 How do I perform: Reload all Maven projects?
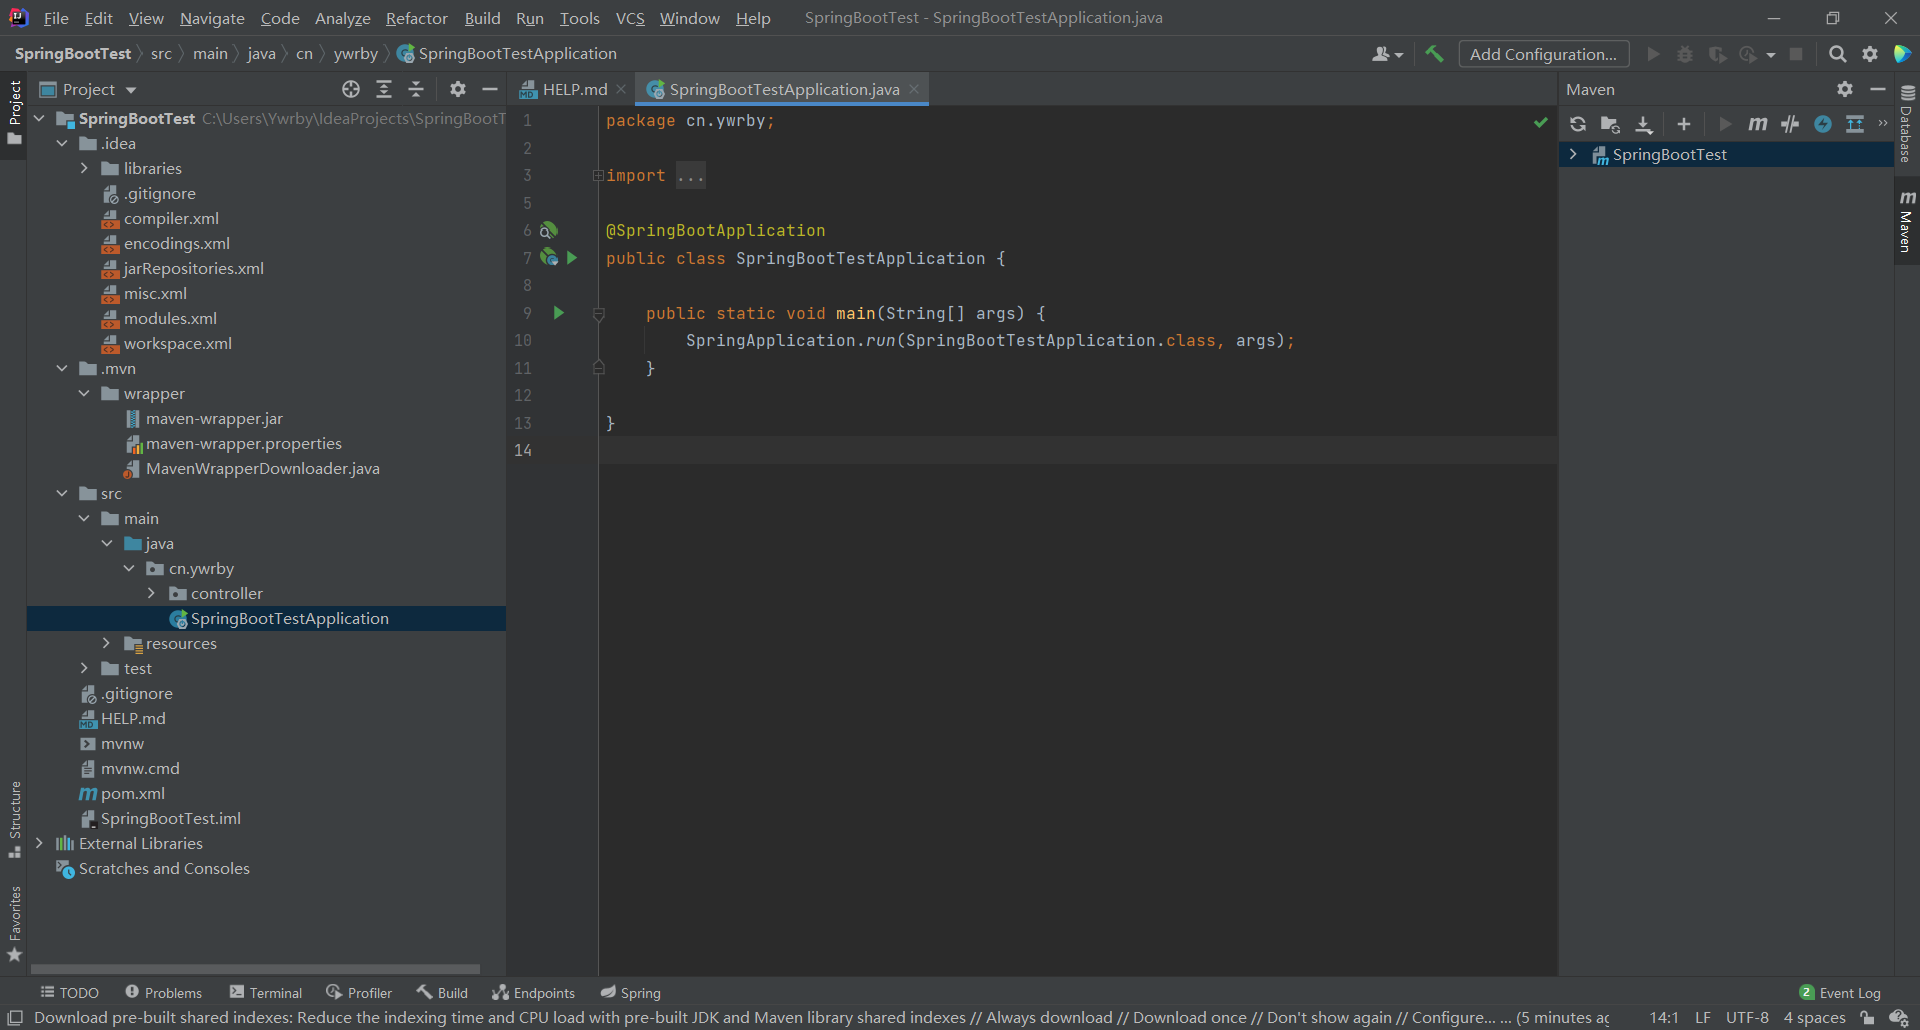[1578, 124]
